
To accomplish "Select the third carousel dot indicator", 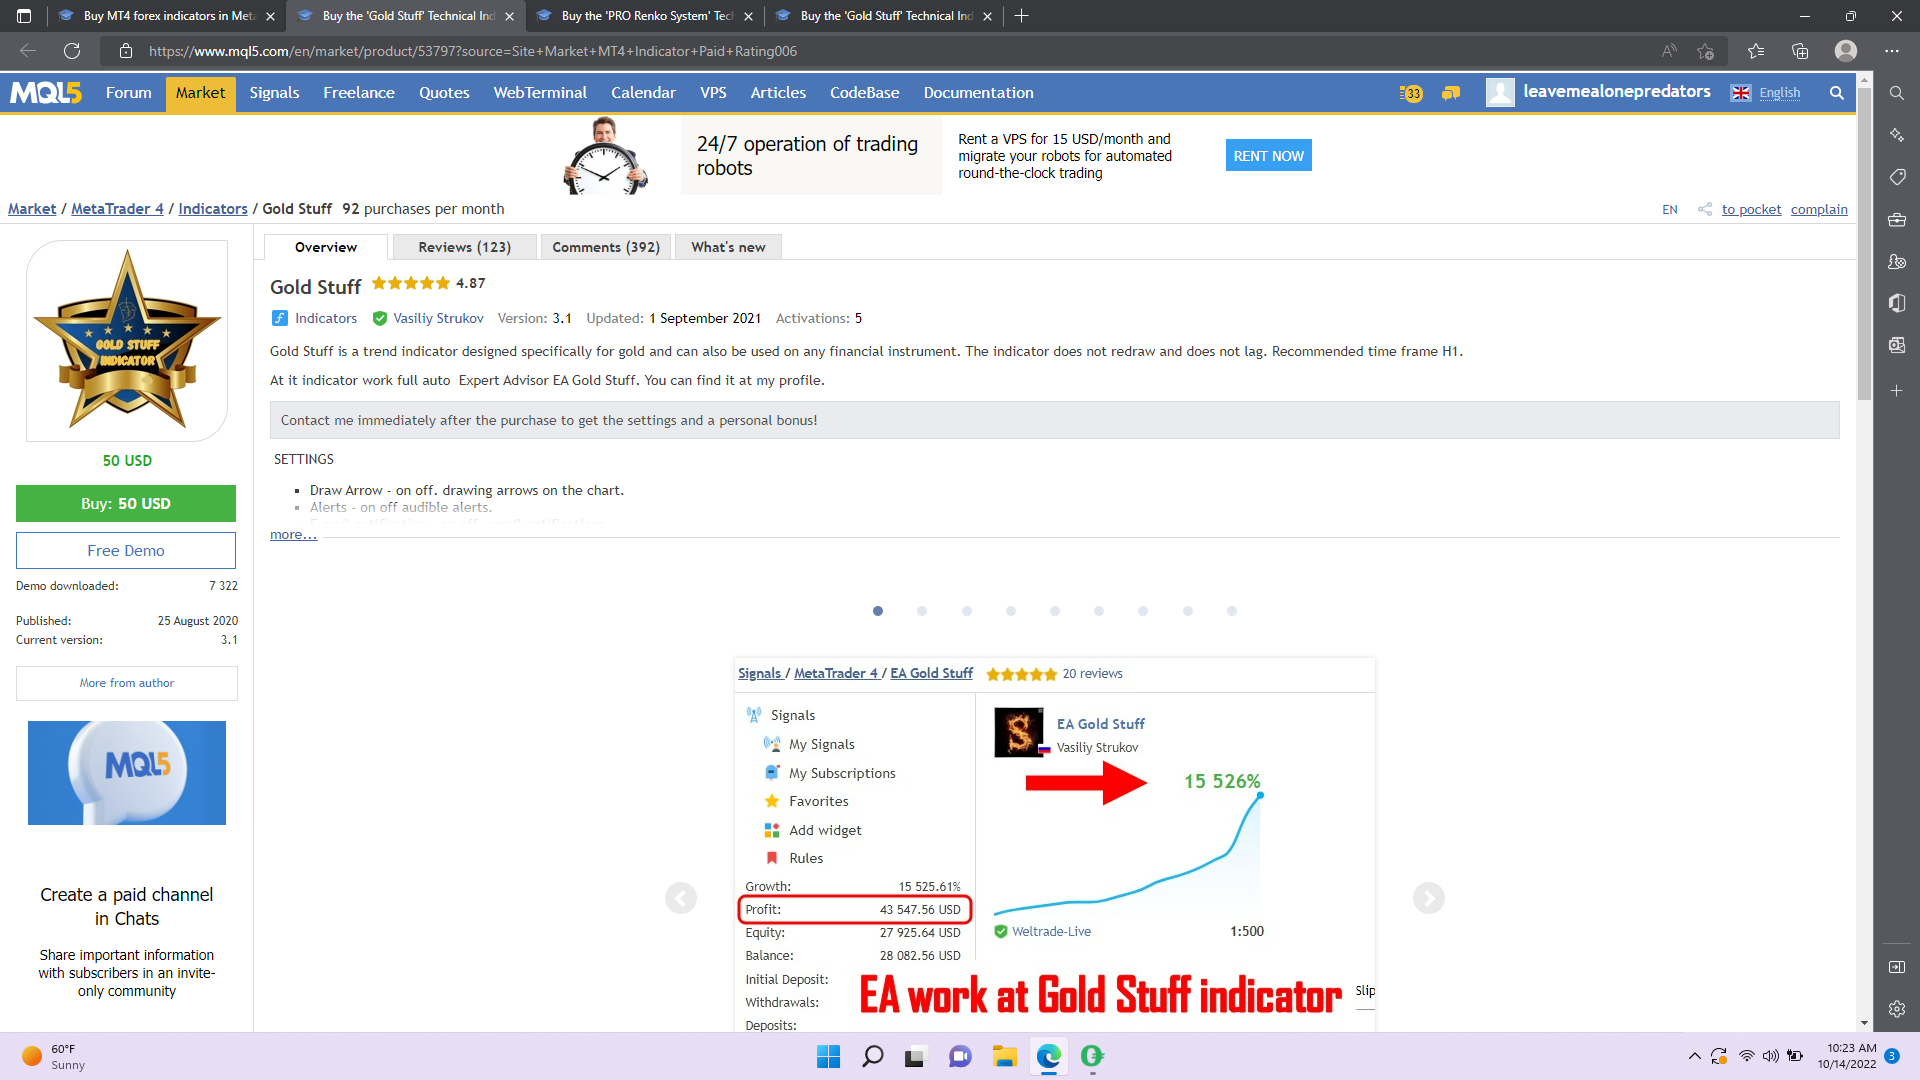I will point(966,611).
